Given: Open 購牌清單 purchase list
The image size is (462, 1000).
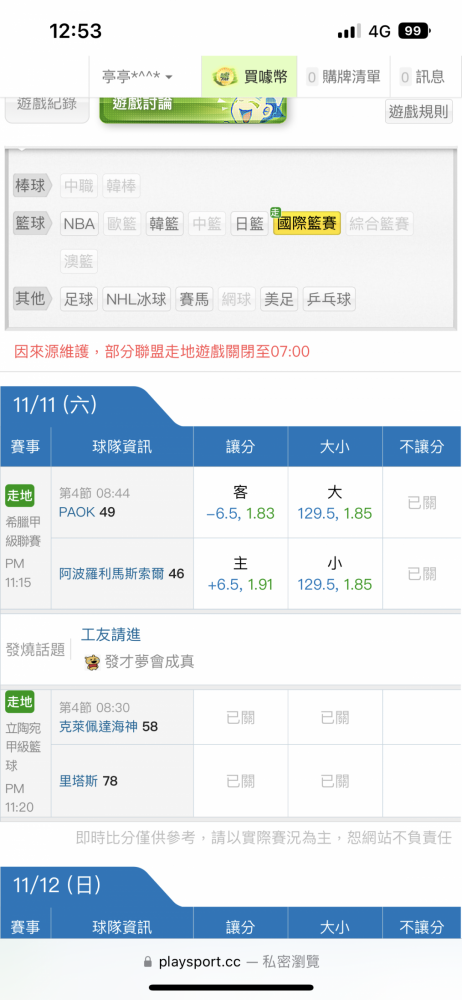Looking at the screenshot, I should (x=344, y=77).
